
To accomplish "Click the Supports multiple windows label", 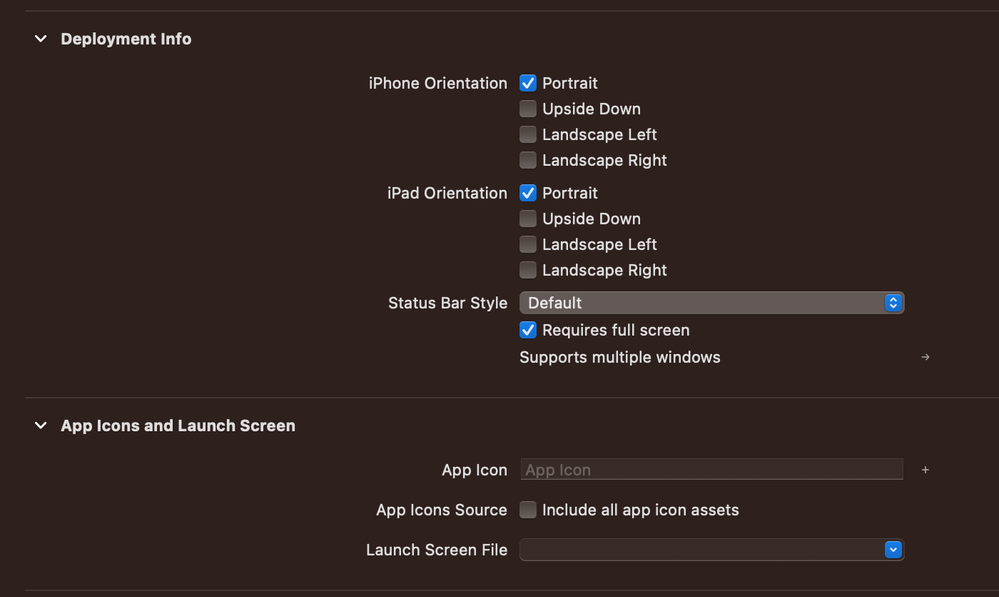I will coord(620,358).
